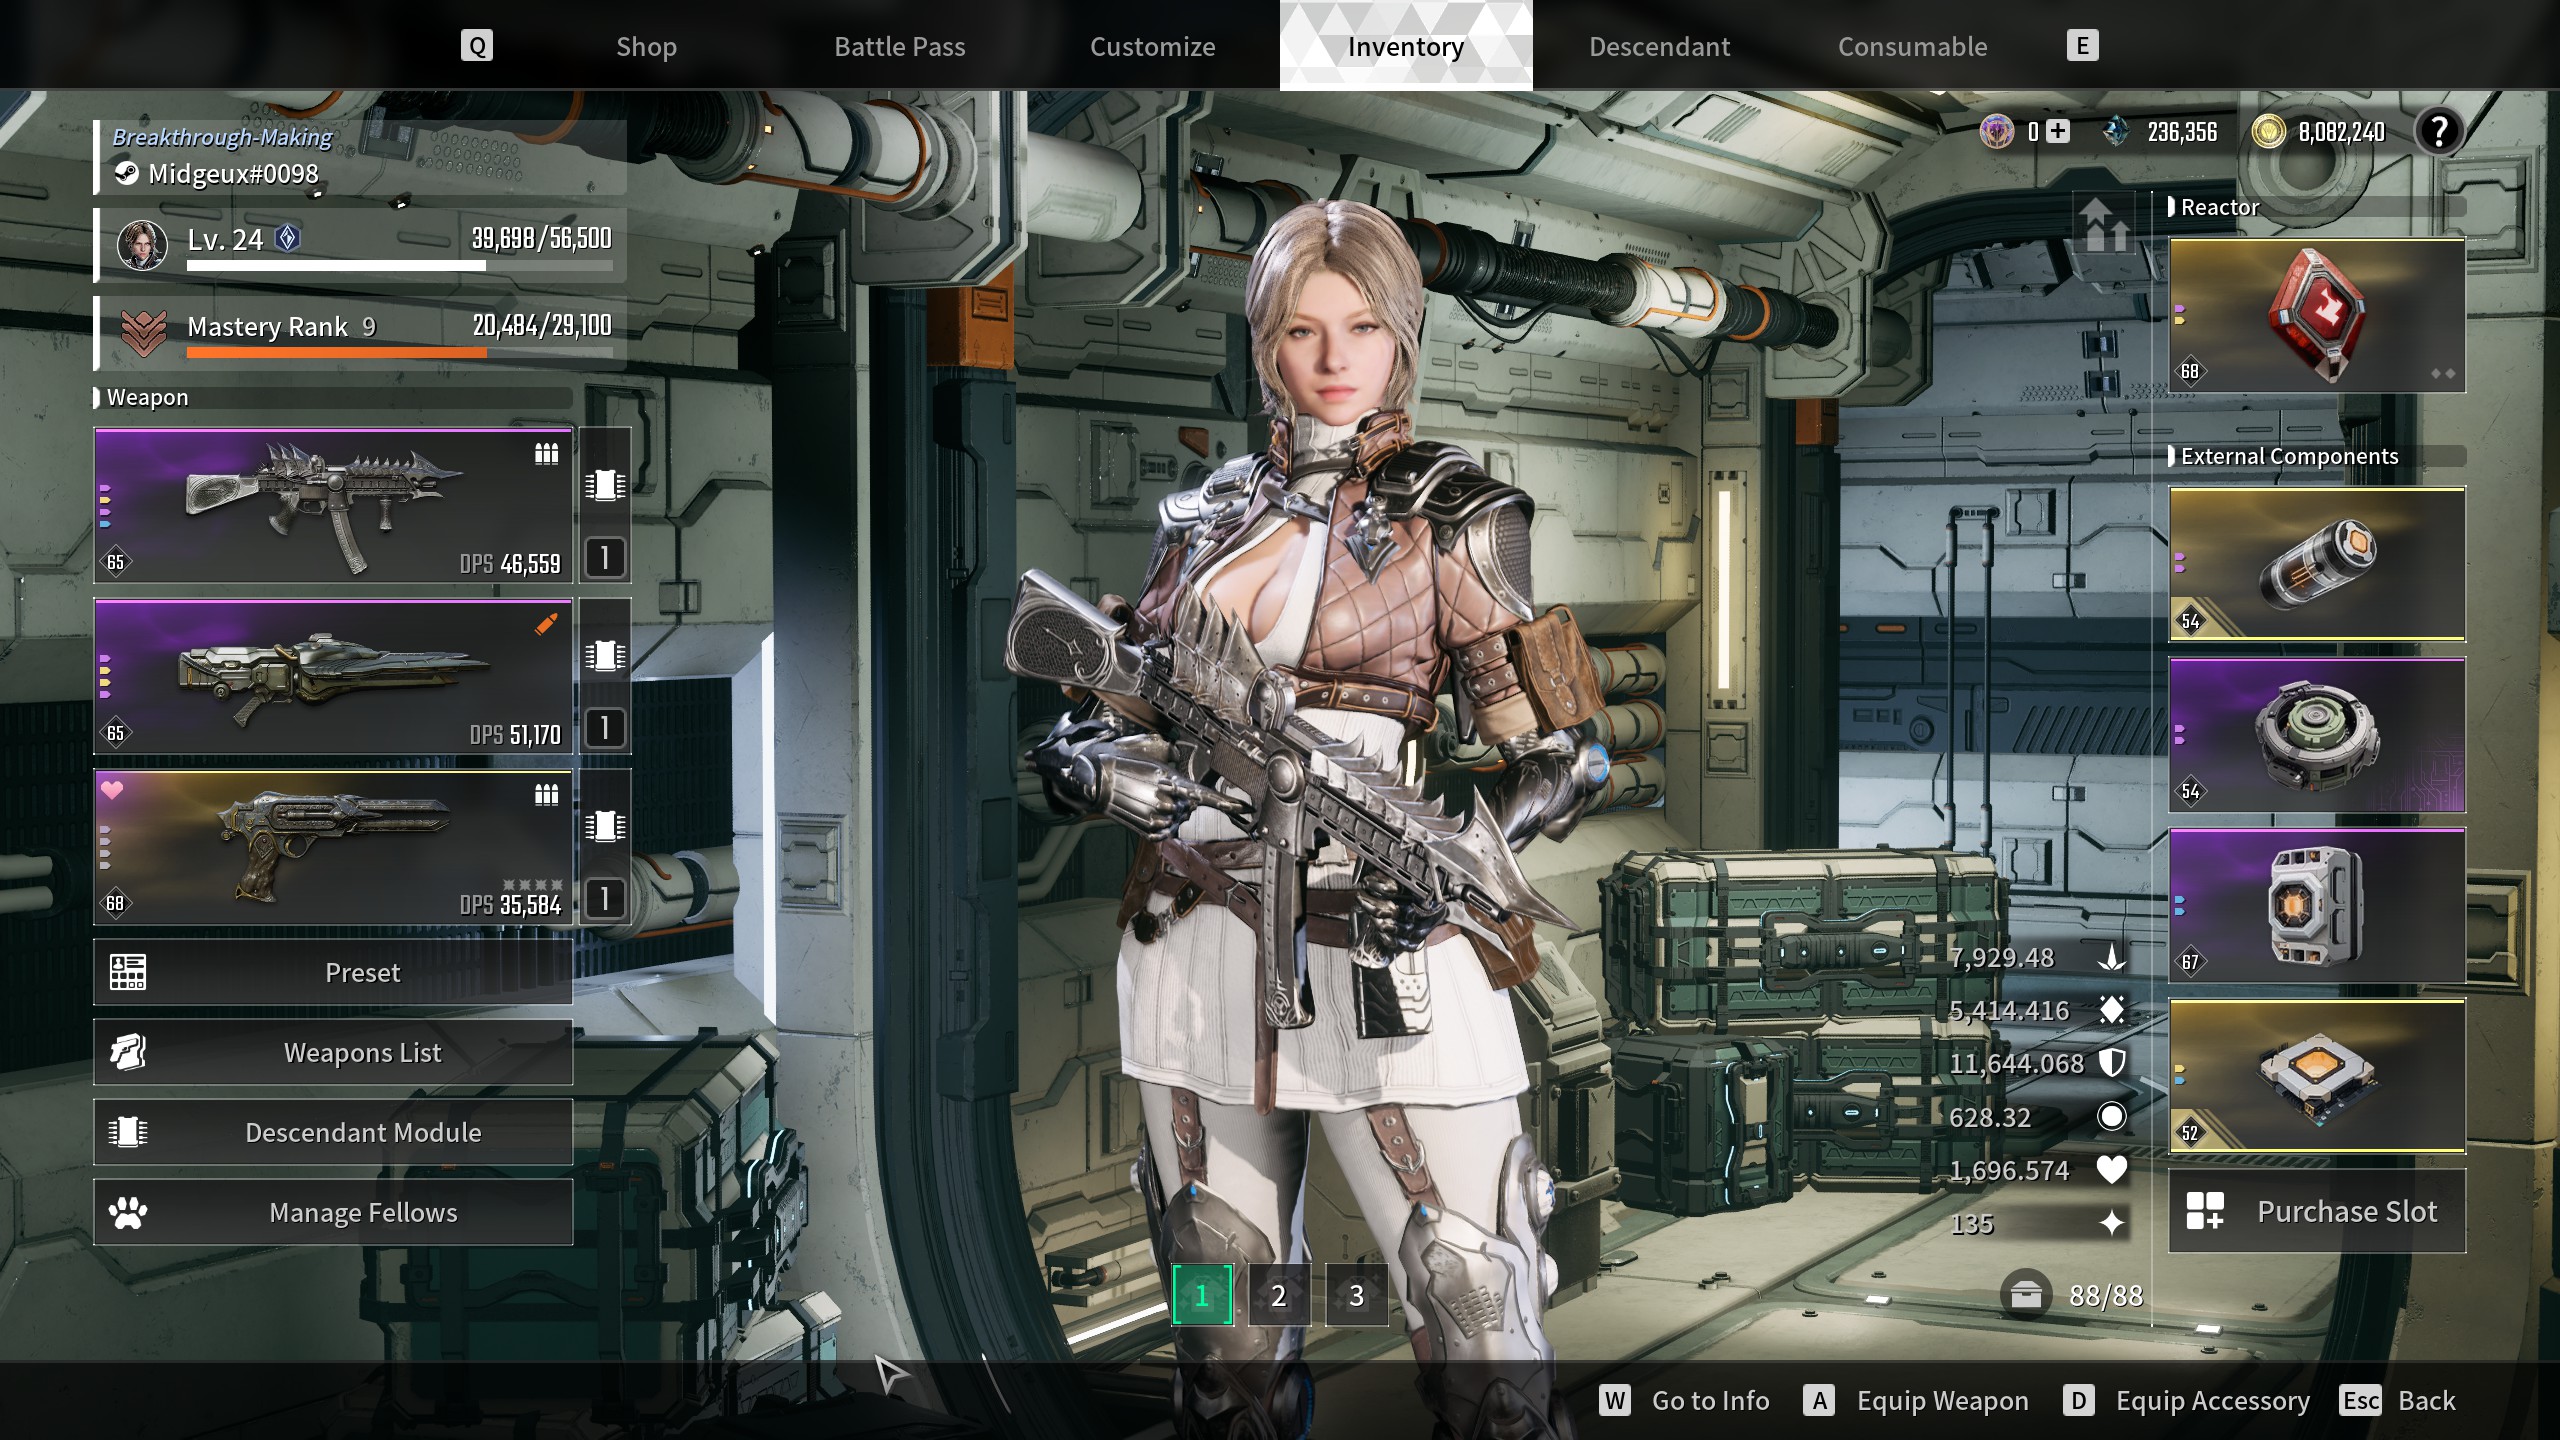
Task: Switch to the Battle Pass tab
Action: (x=899, y=46)
